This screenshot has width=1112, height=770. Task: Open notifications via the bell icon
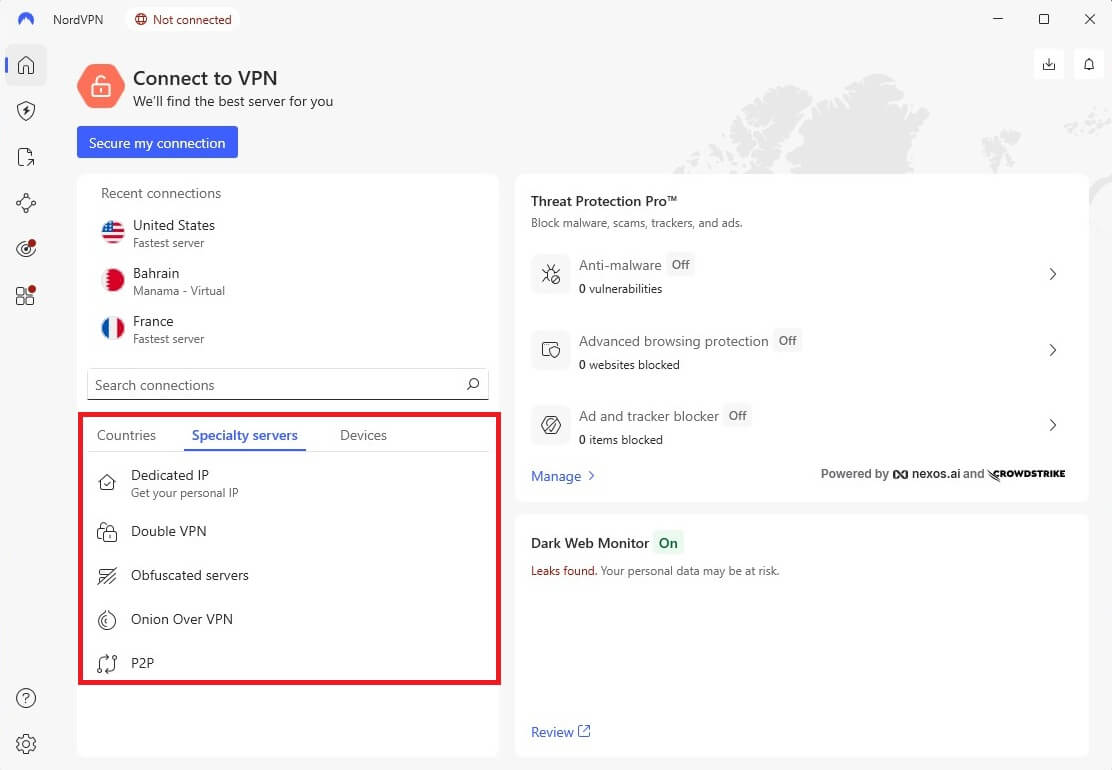point(1089,63)
